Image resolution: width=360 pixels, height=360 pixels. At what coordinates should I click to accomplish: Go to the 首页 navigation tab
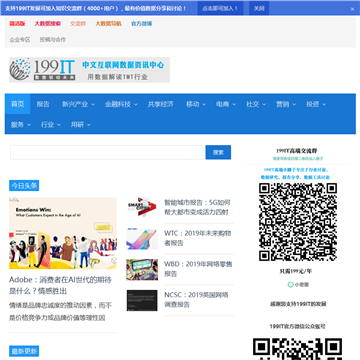pyautogui.click(x=18, y=104)
